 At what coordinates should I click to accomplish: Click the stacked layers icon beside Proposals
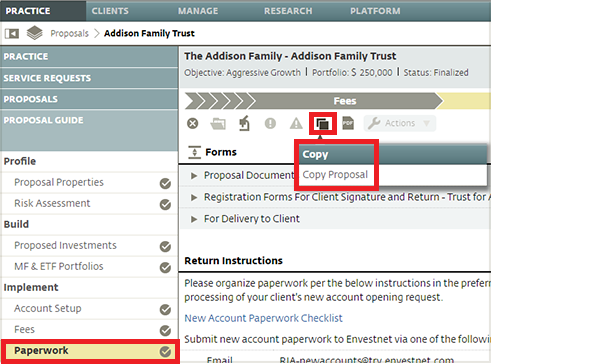[x=35, y=33]
